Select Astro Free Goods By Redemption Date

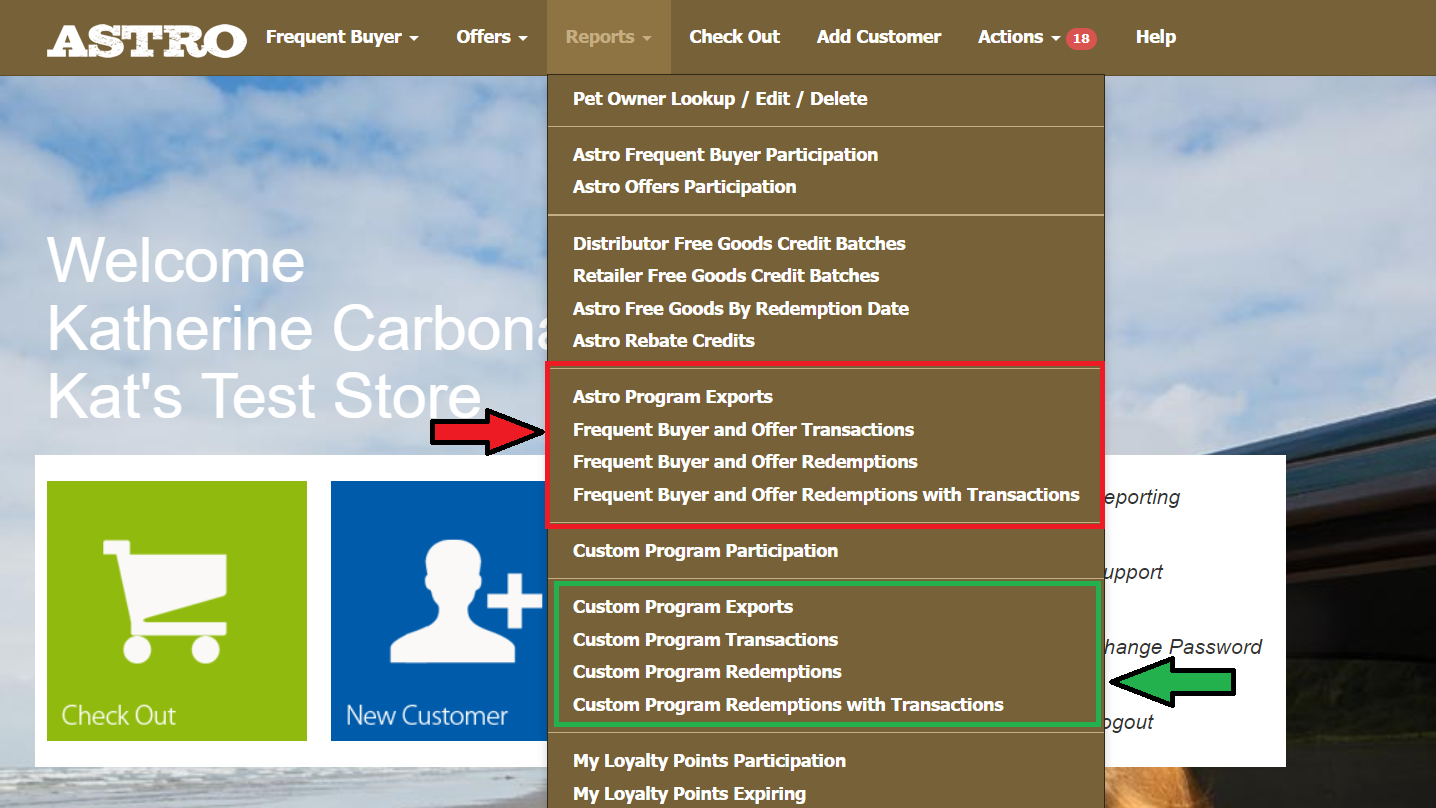741,308
